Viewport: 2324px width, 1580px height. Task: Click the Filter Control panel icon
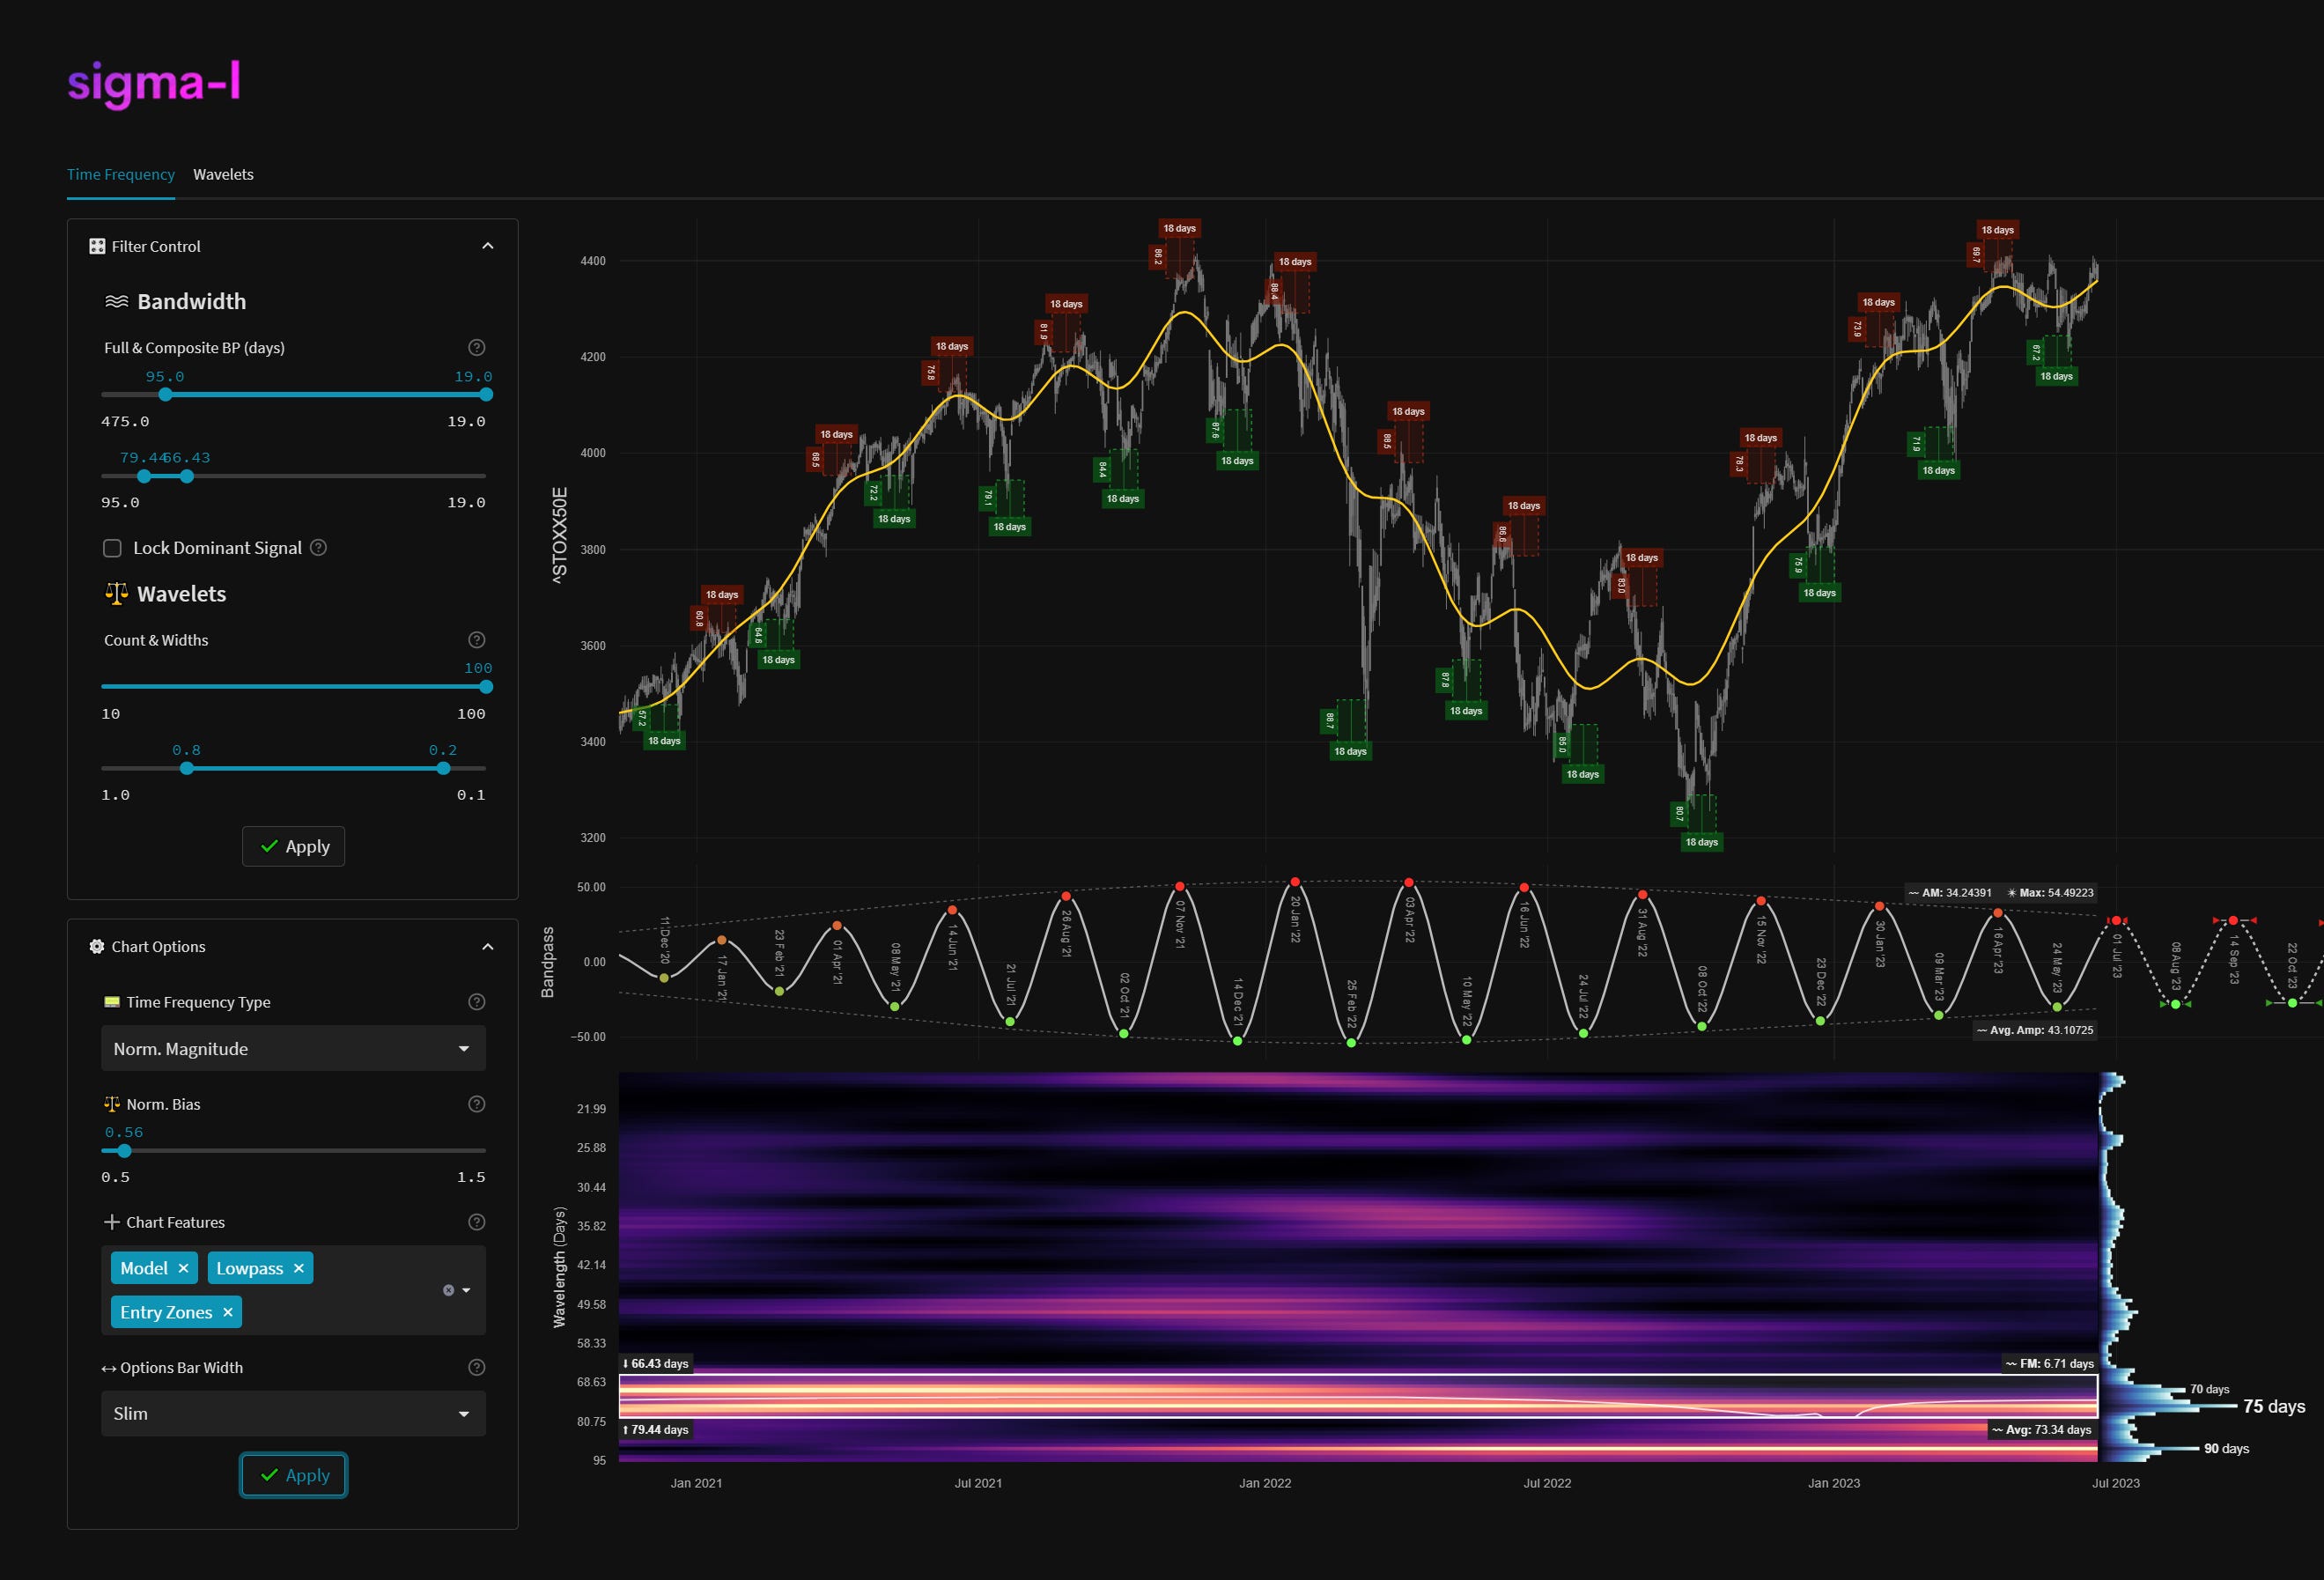tap(97, 246)
